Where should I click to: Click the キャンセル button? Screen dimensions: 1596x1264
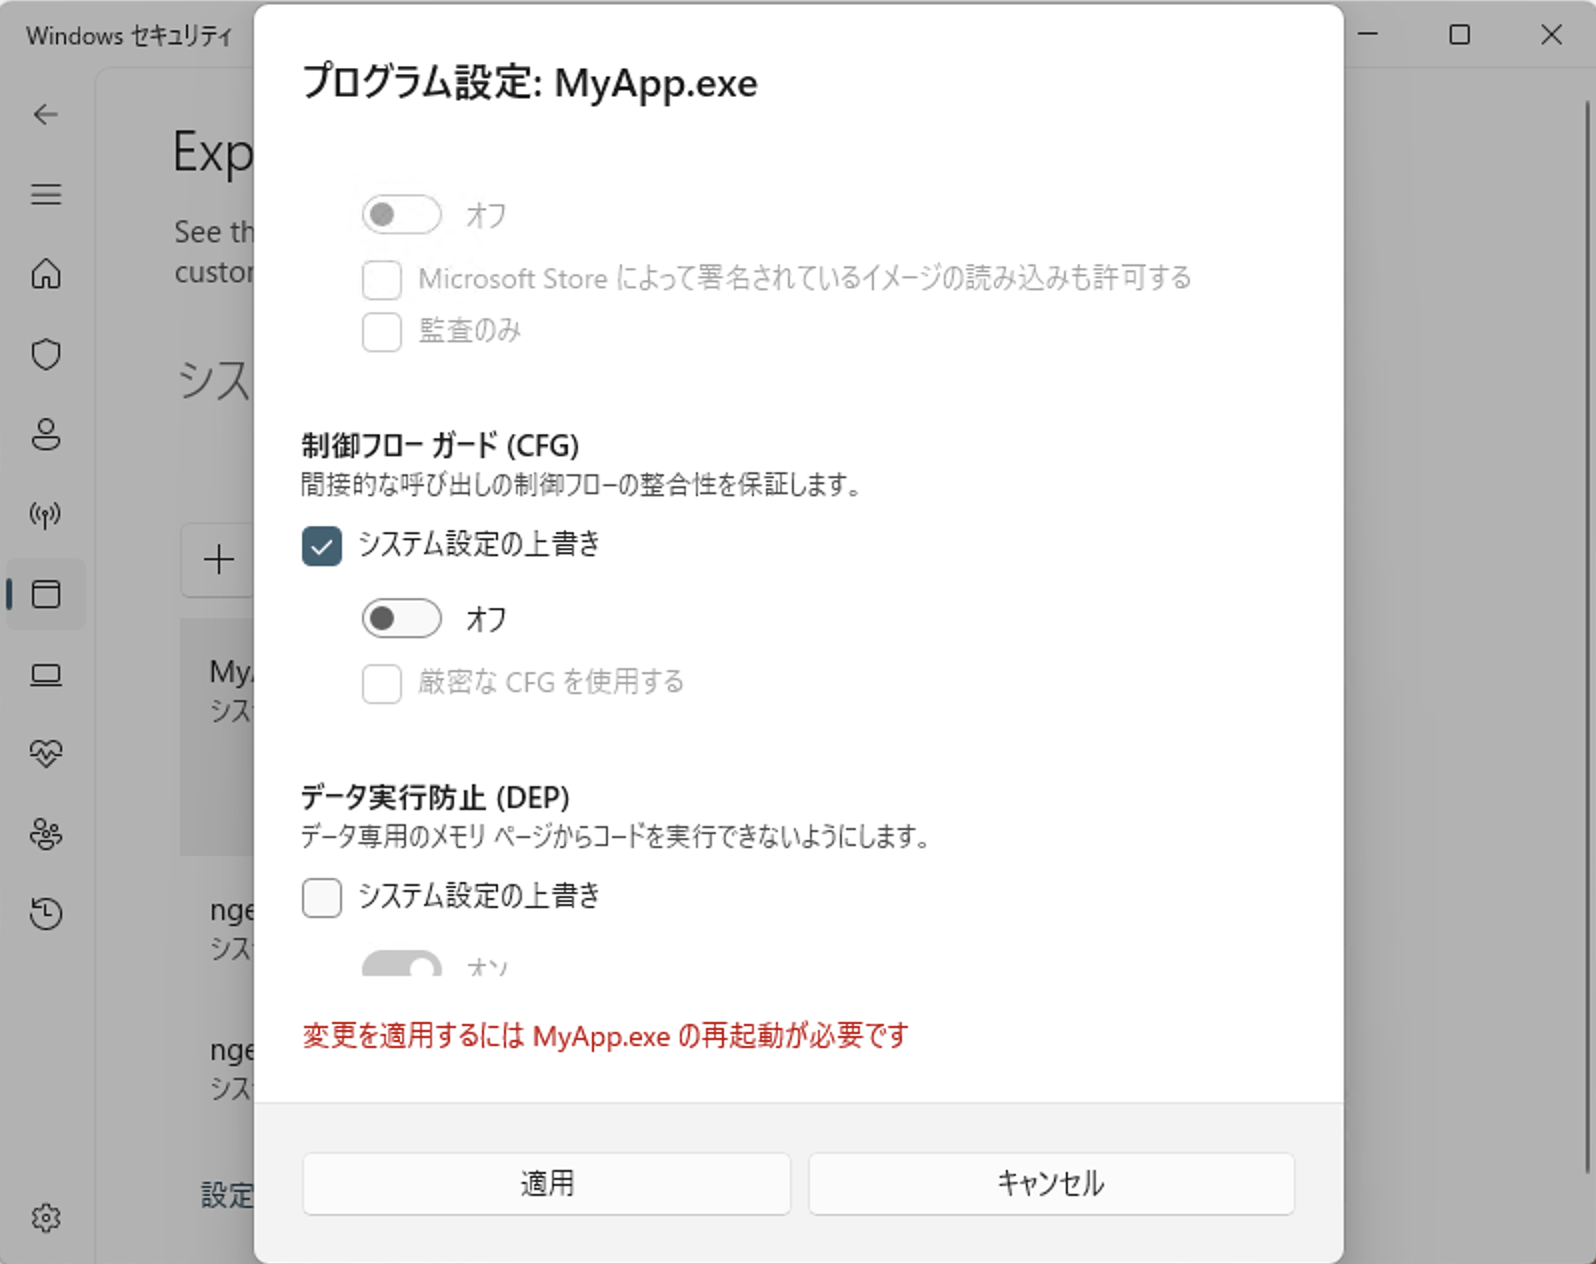tap(1051, 1184)
